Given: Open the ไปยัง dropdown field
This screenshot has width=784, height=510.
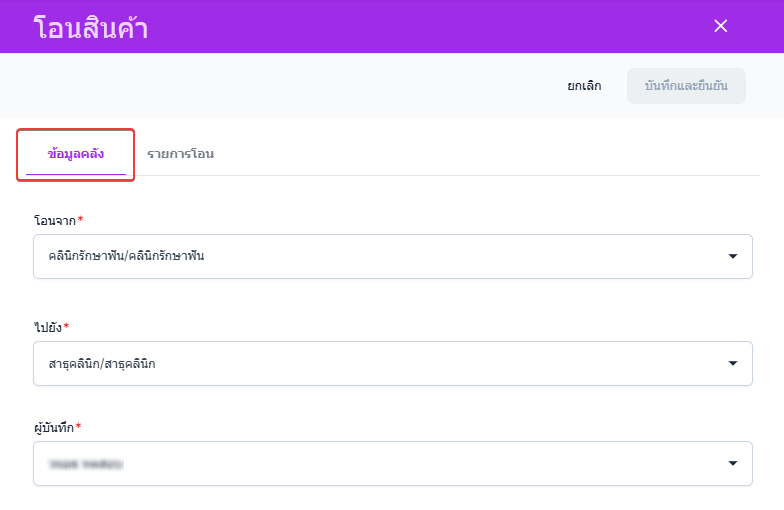Looking at the screenshot, I should click(392, 364).
